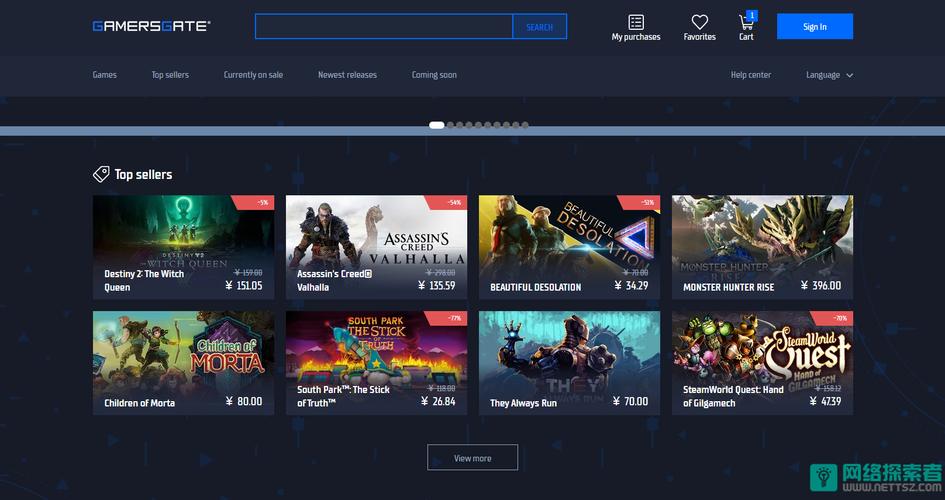
Task: Click the Top sellers section heading
Action: coord(143,175)
